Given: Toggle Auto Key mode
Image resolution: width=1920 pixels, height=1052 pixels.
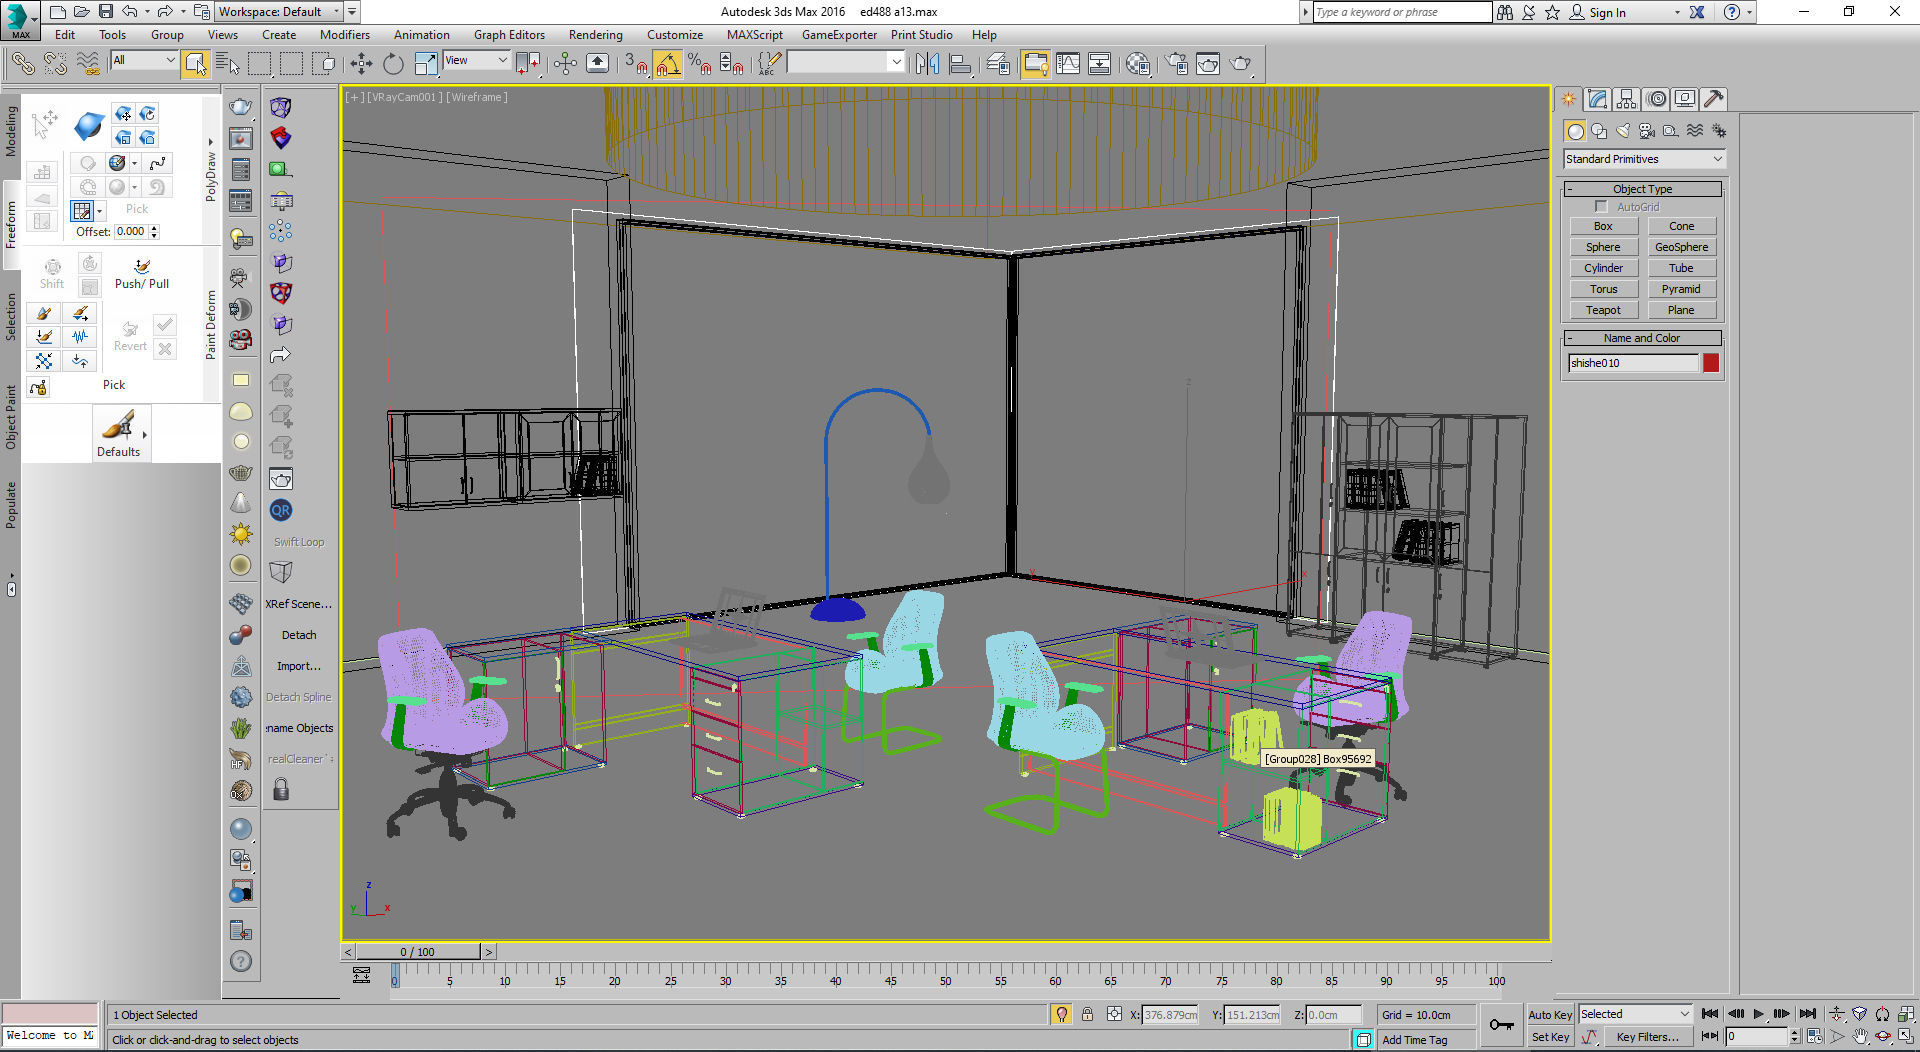Looking at the screenshot, I should click(x=1550, y=1014).
